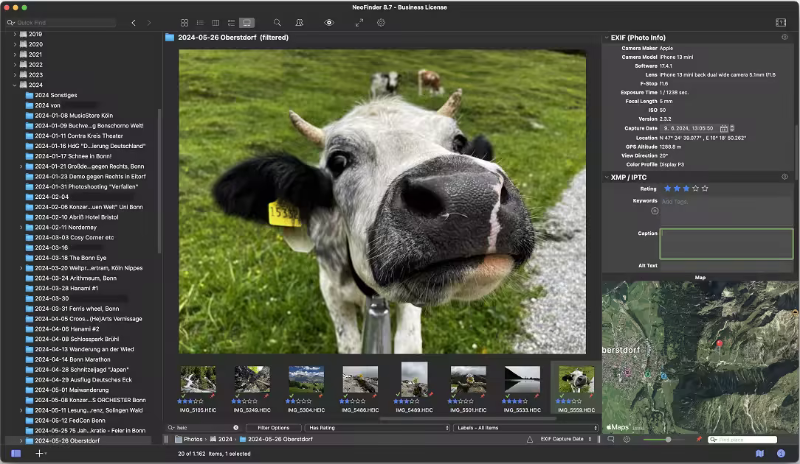Toggle ascending sort order triangle
The image size is (800, 464).
530,439
